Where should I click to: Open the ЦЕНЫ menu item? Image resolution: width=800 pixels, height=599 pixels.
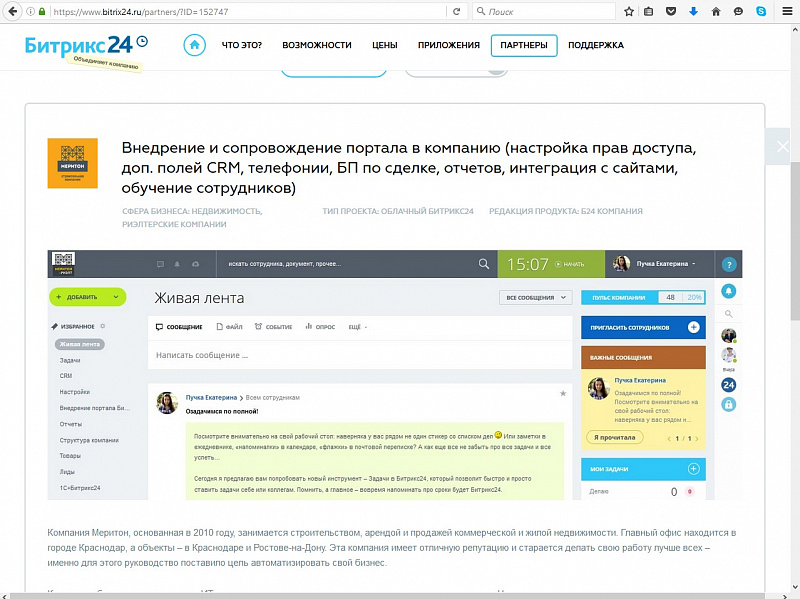[385, 45]
